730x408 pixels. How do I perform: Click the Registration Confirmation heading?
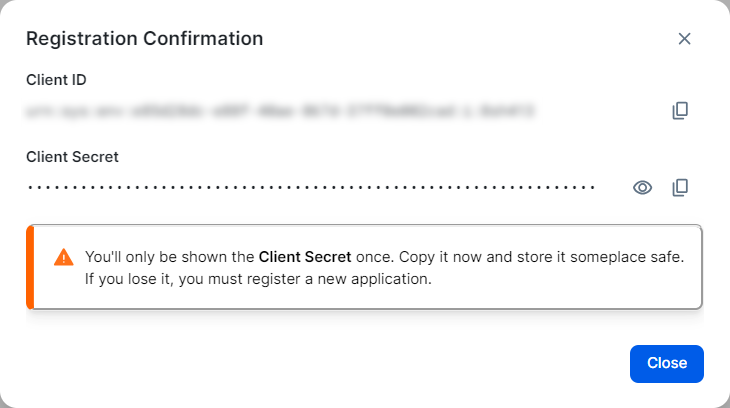coord(144,39)
